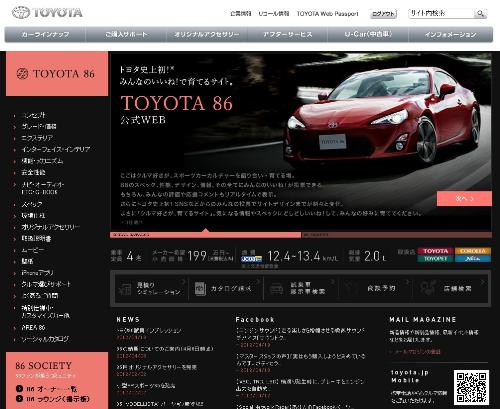Select the second dark-red slide indicator bar
The height and width of the screenshot is (409, 500).
[396, 235]
